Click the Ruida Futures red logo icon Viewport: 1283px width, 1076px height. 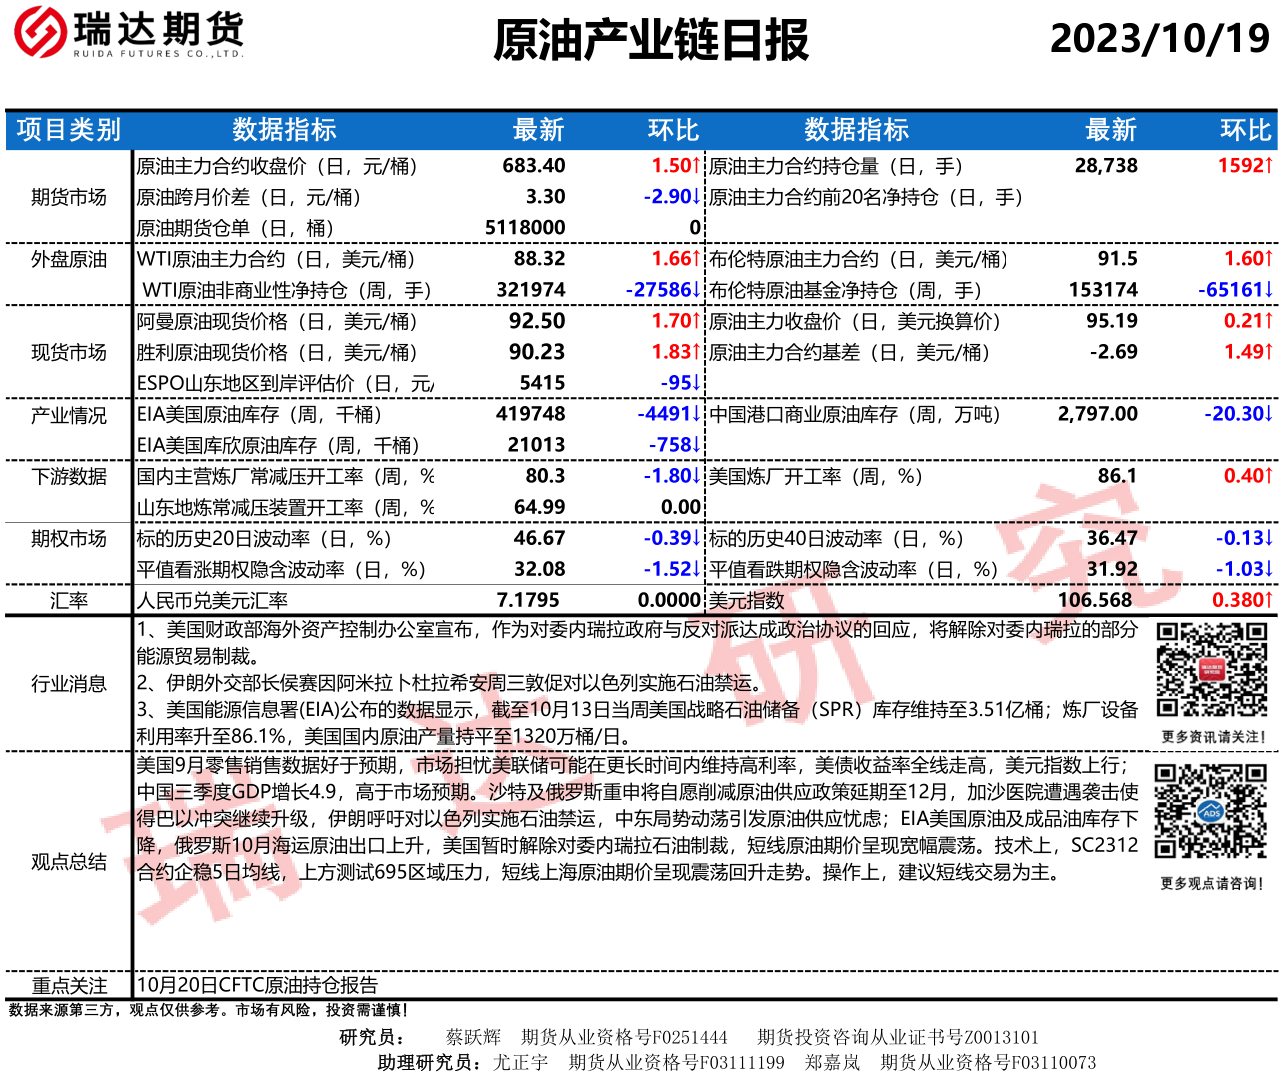pos(40,32)
